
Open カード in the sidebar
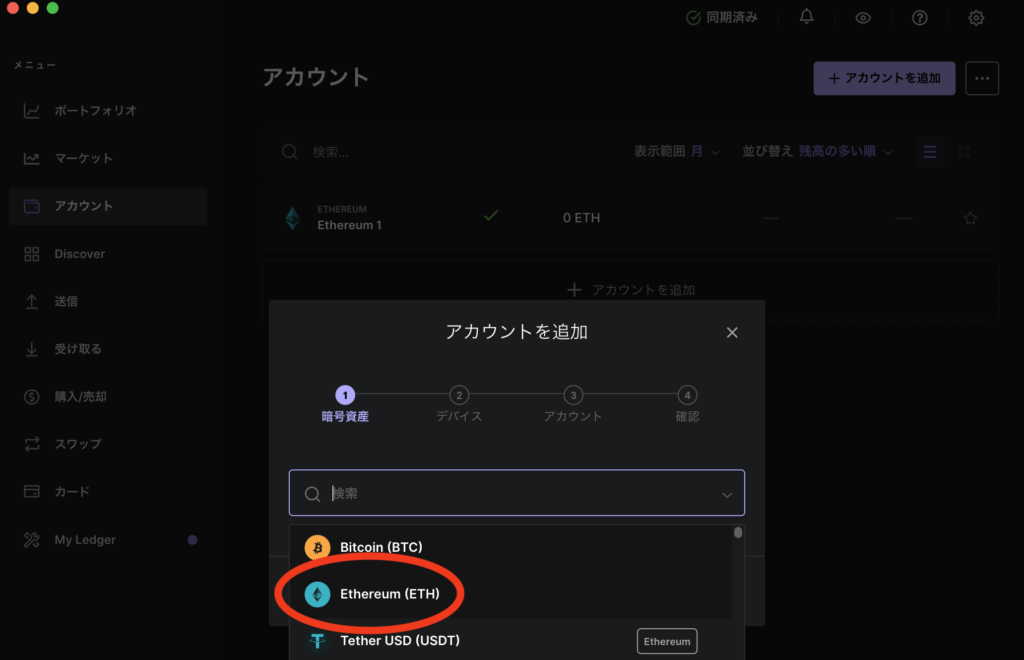pos(108,492)
